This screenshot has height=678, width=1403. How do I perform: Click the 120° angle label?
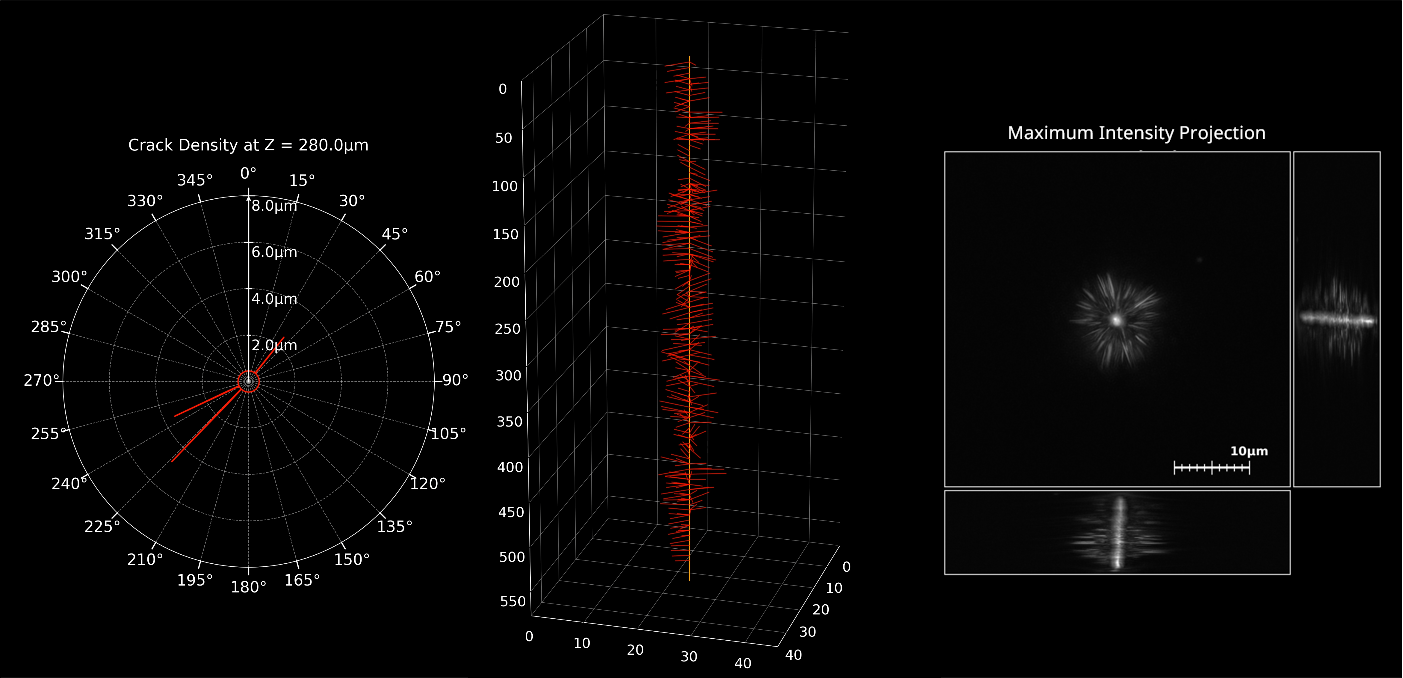pos(428,484)
